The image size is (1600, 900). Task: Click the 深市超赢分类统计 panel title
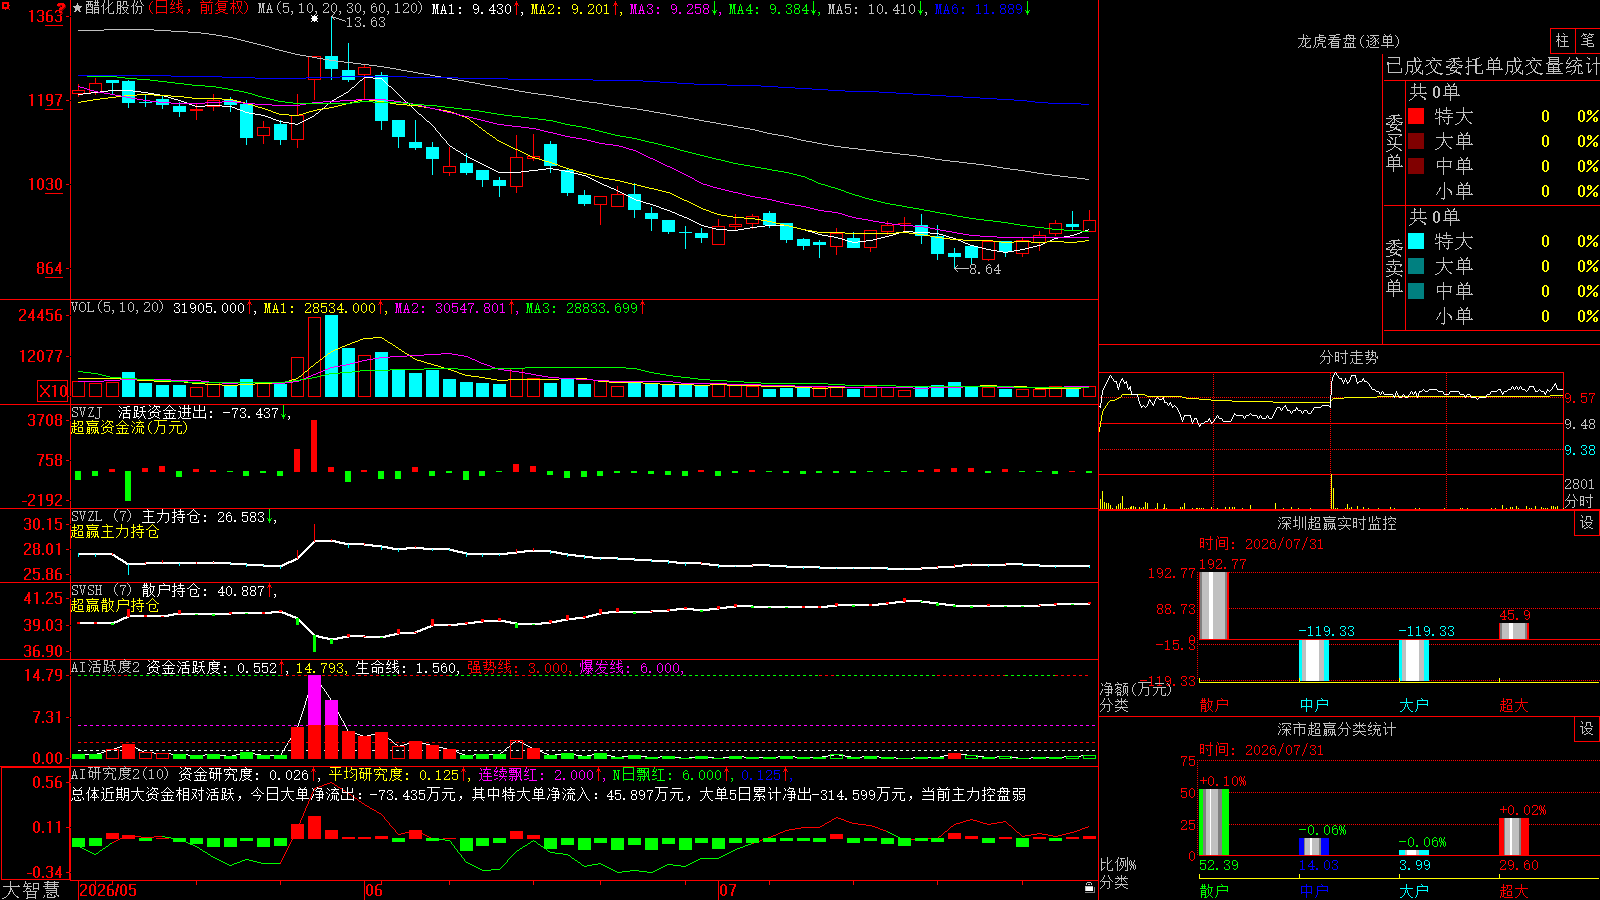coord(1337,729)
